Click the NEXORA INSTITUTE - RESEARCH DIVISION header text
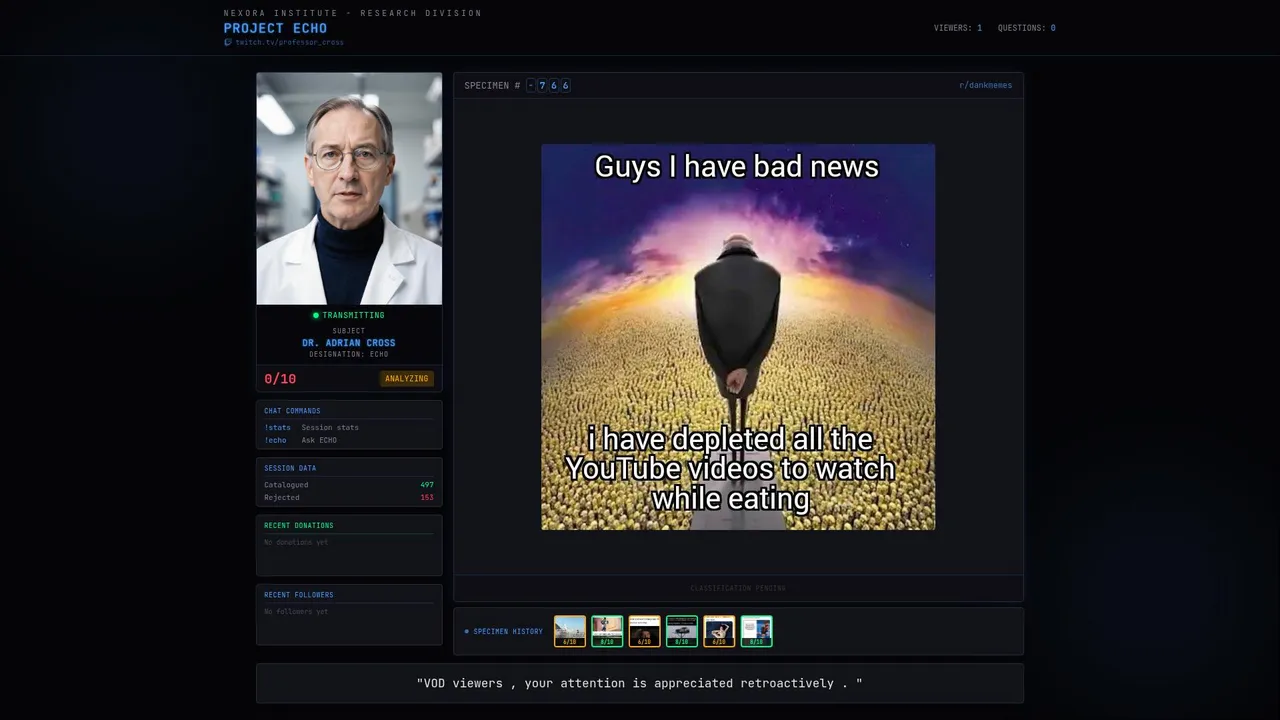 pyautogui.click(x=353, y=13)
